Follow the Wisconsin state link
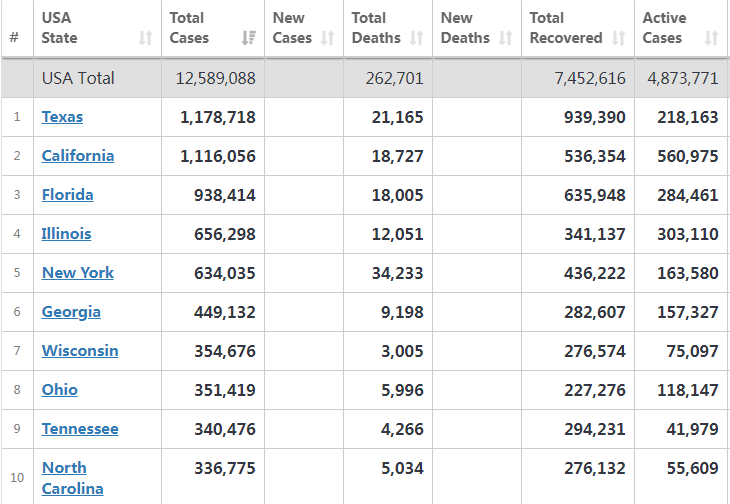Image resolution: width=730 pixels, height=504 pixels. coord(80,351)
